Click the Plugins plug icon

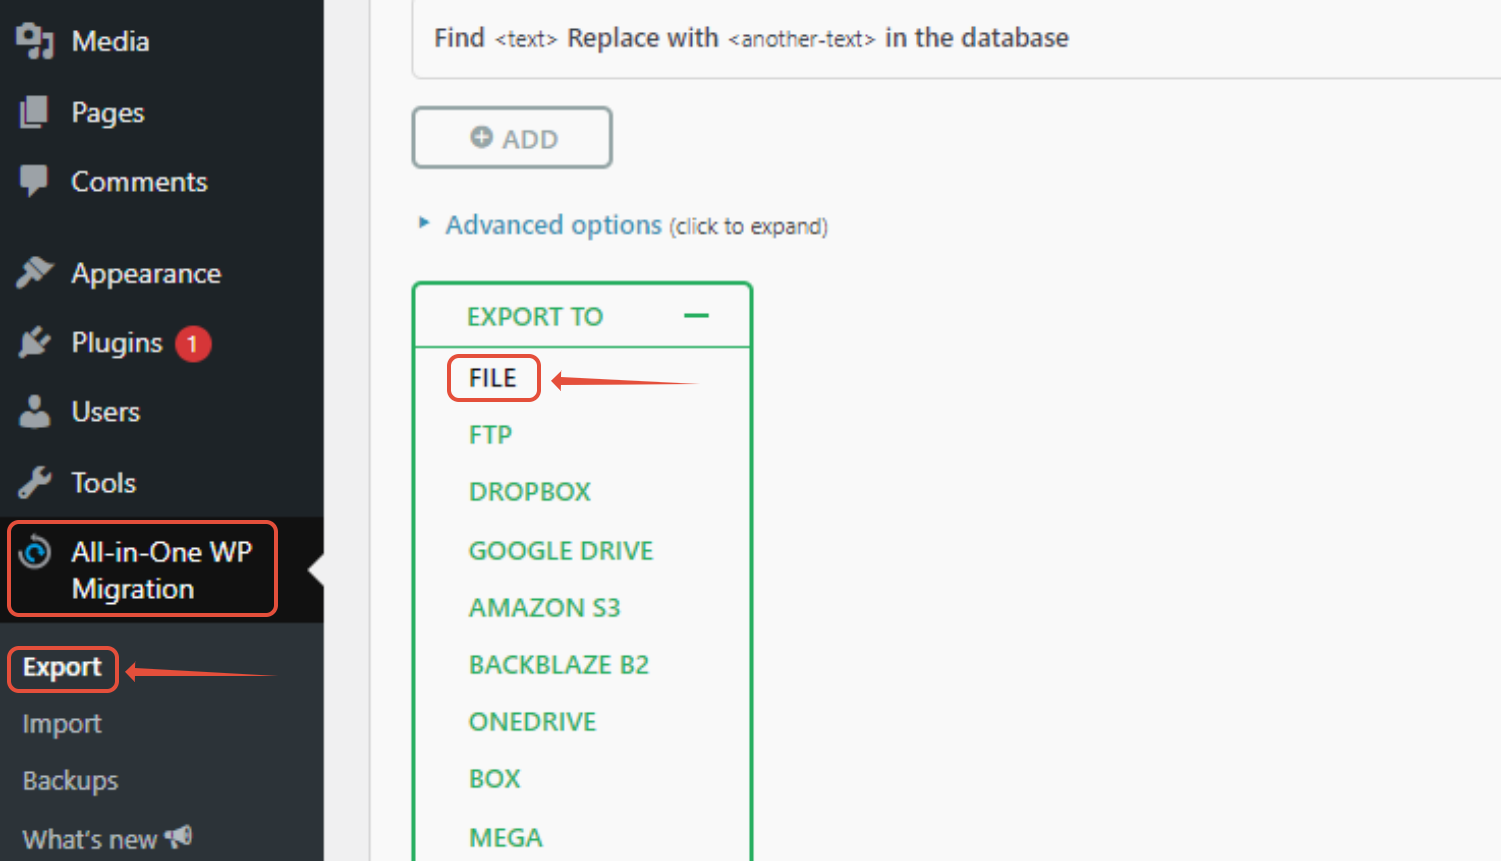pyautogui.click(x=34, y=343)
